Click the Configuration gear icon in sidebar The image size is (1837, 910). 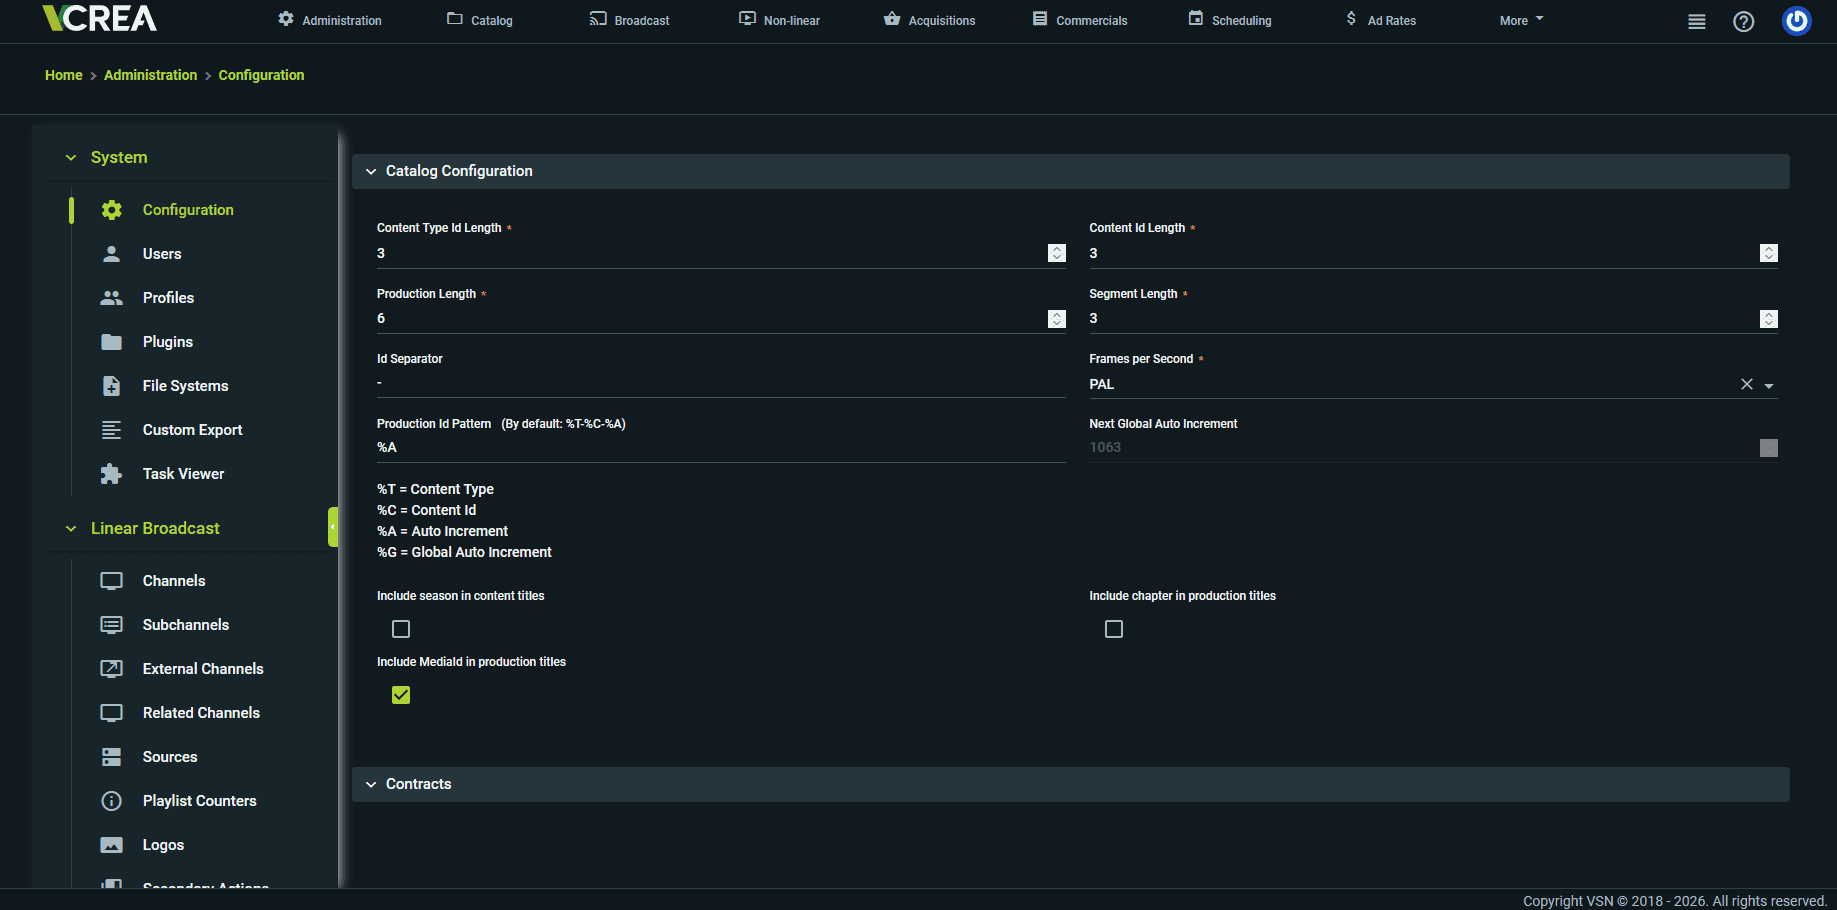click(112, 210)
